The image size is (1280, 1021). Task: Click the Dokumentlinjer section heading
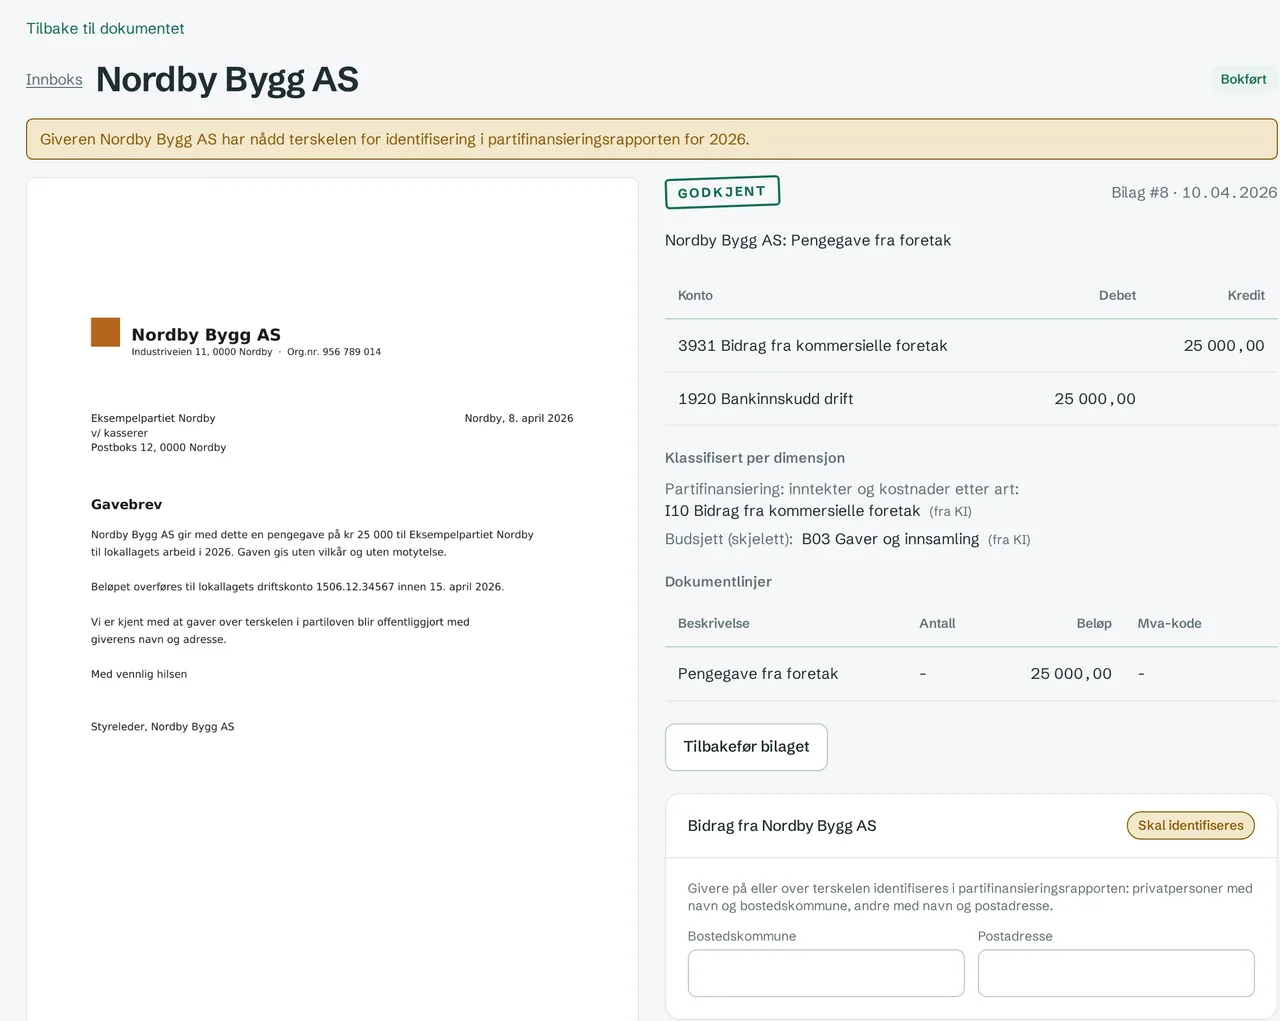coord(718,582)
